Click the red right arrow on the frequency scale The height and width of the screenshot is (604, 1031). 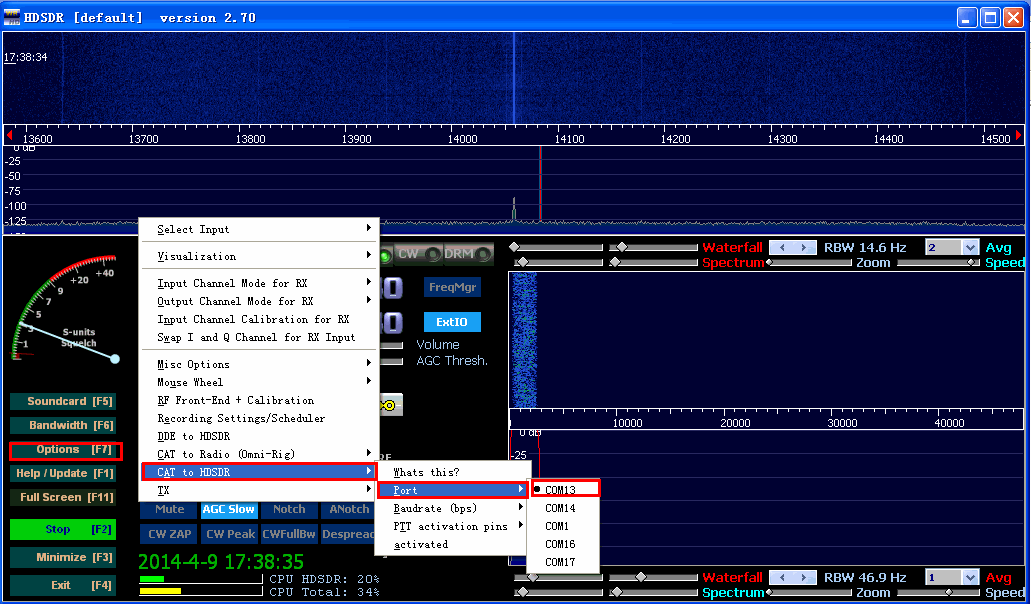click(x=1019, y=135)
